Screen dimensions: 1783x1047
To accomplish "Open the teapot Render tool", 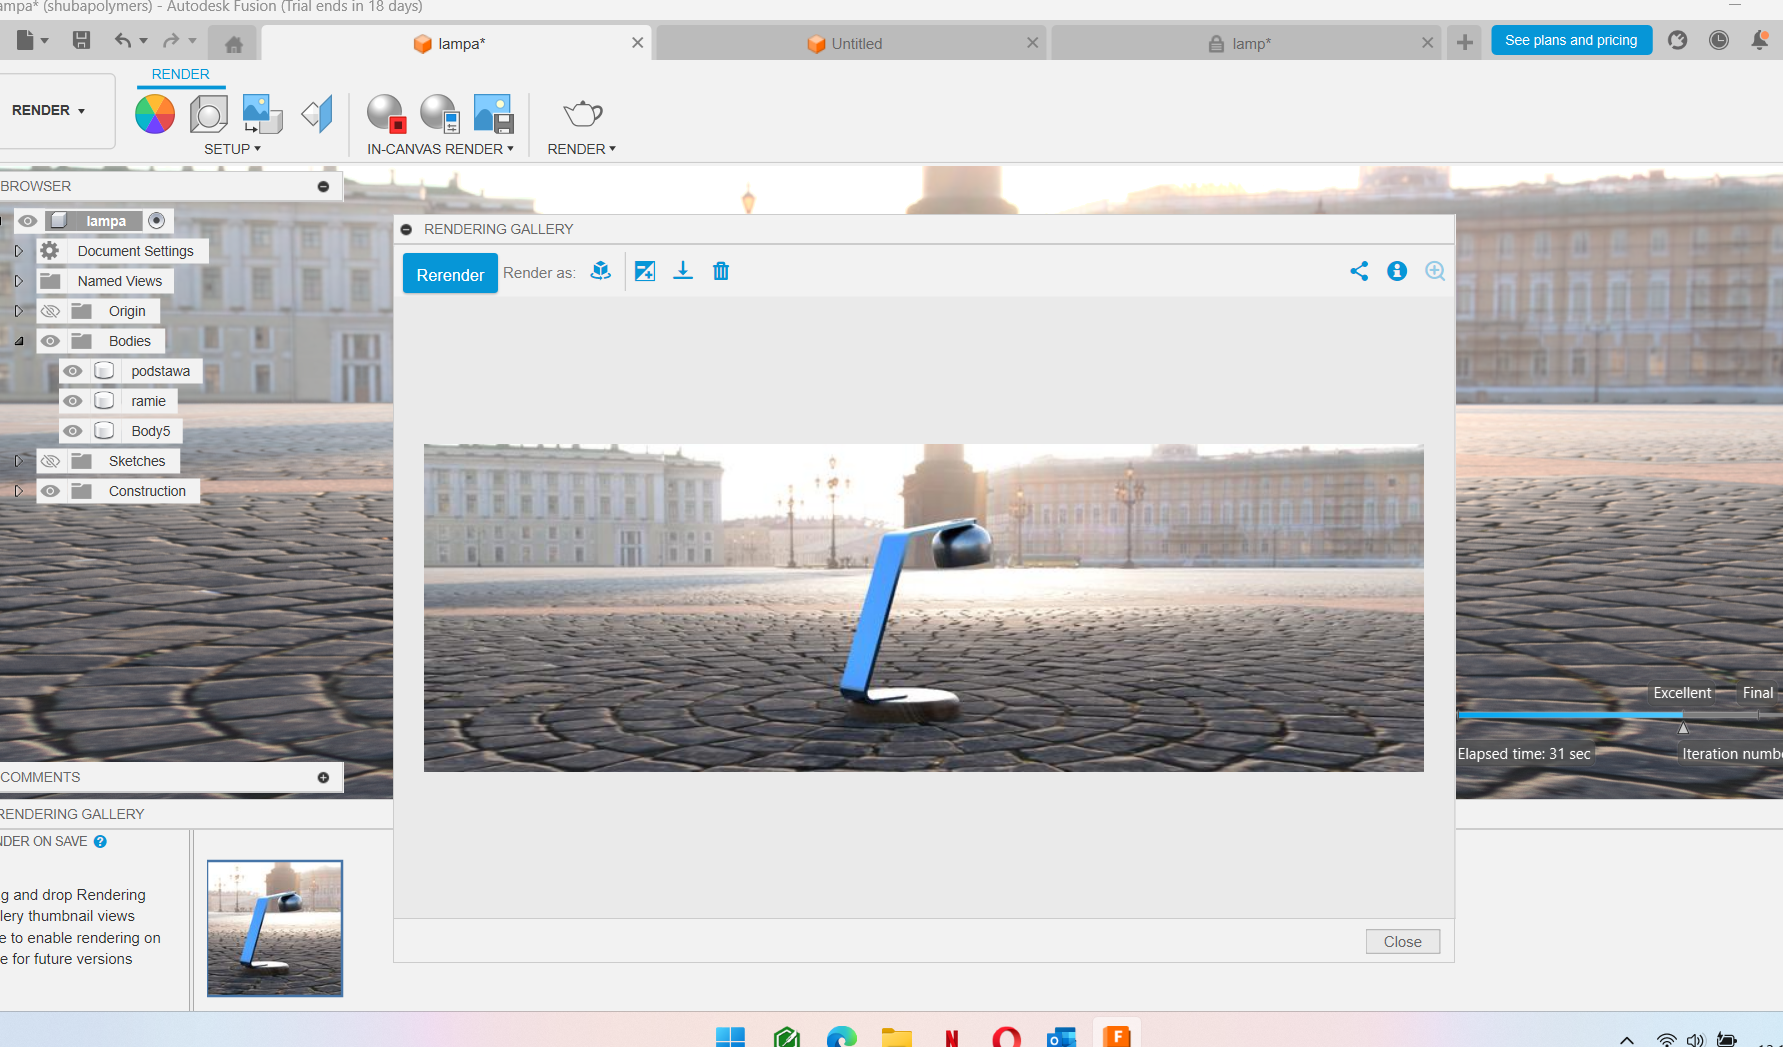I will tap(582, 114).
